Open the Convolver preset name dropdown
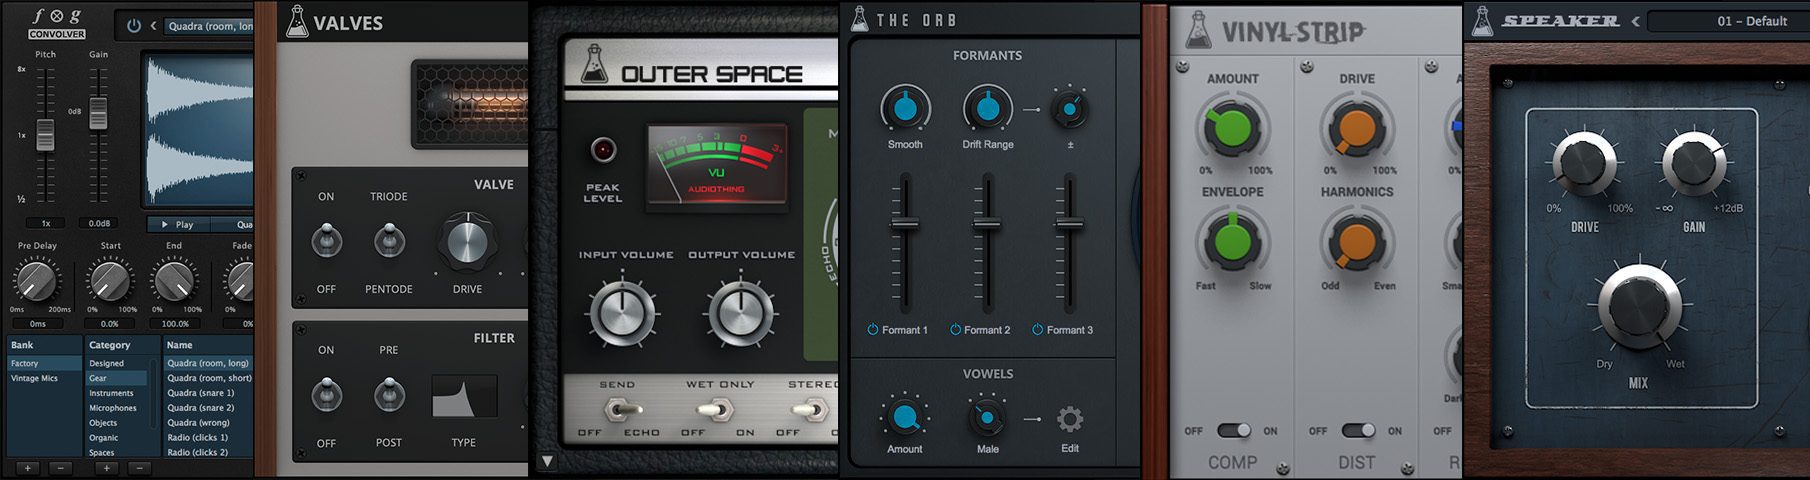 pos(208,26)
